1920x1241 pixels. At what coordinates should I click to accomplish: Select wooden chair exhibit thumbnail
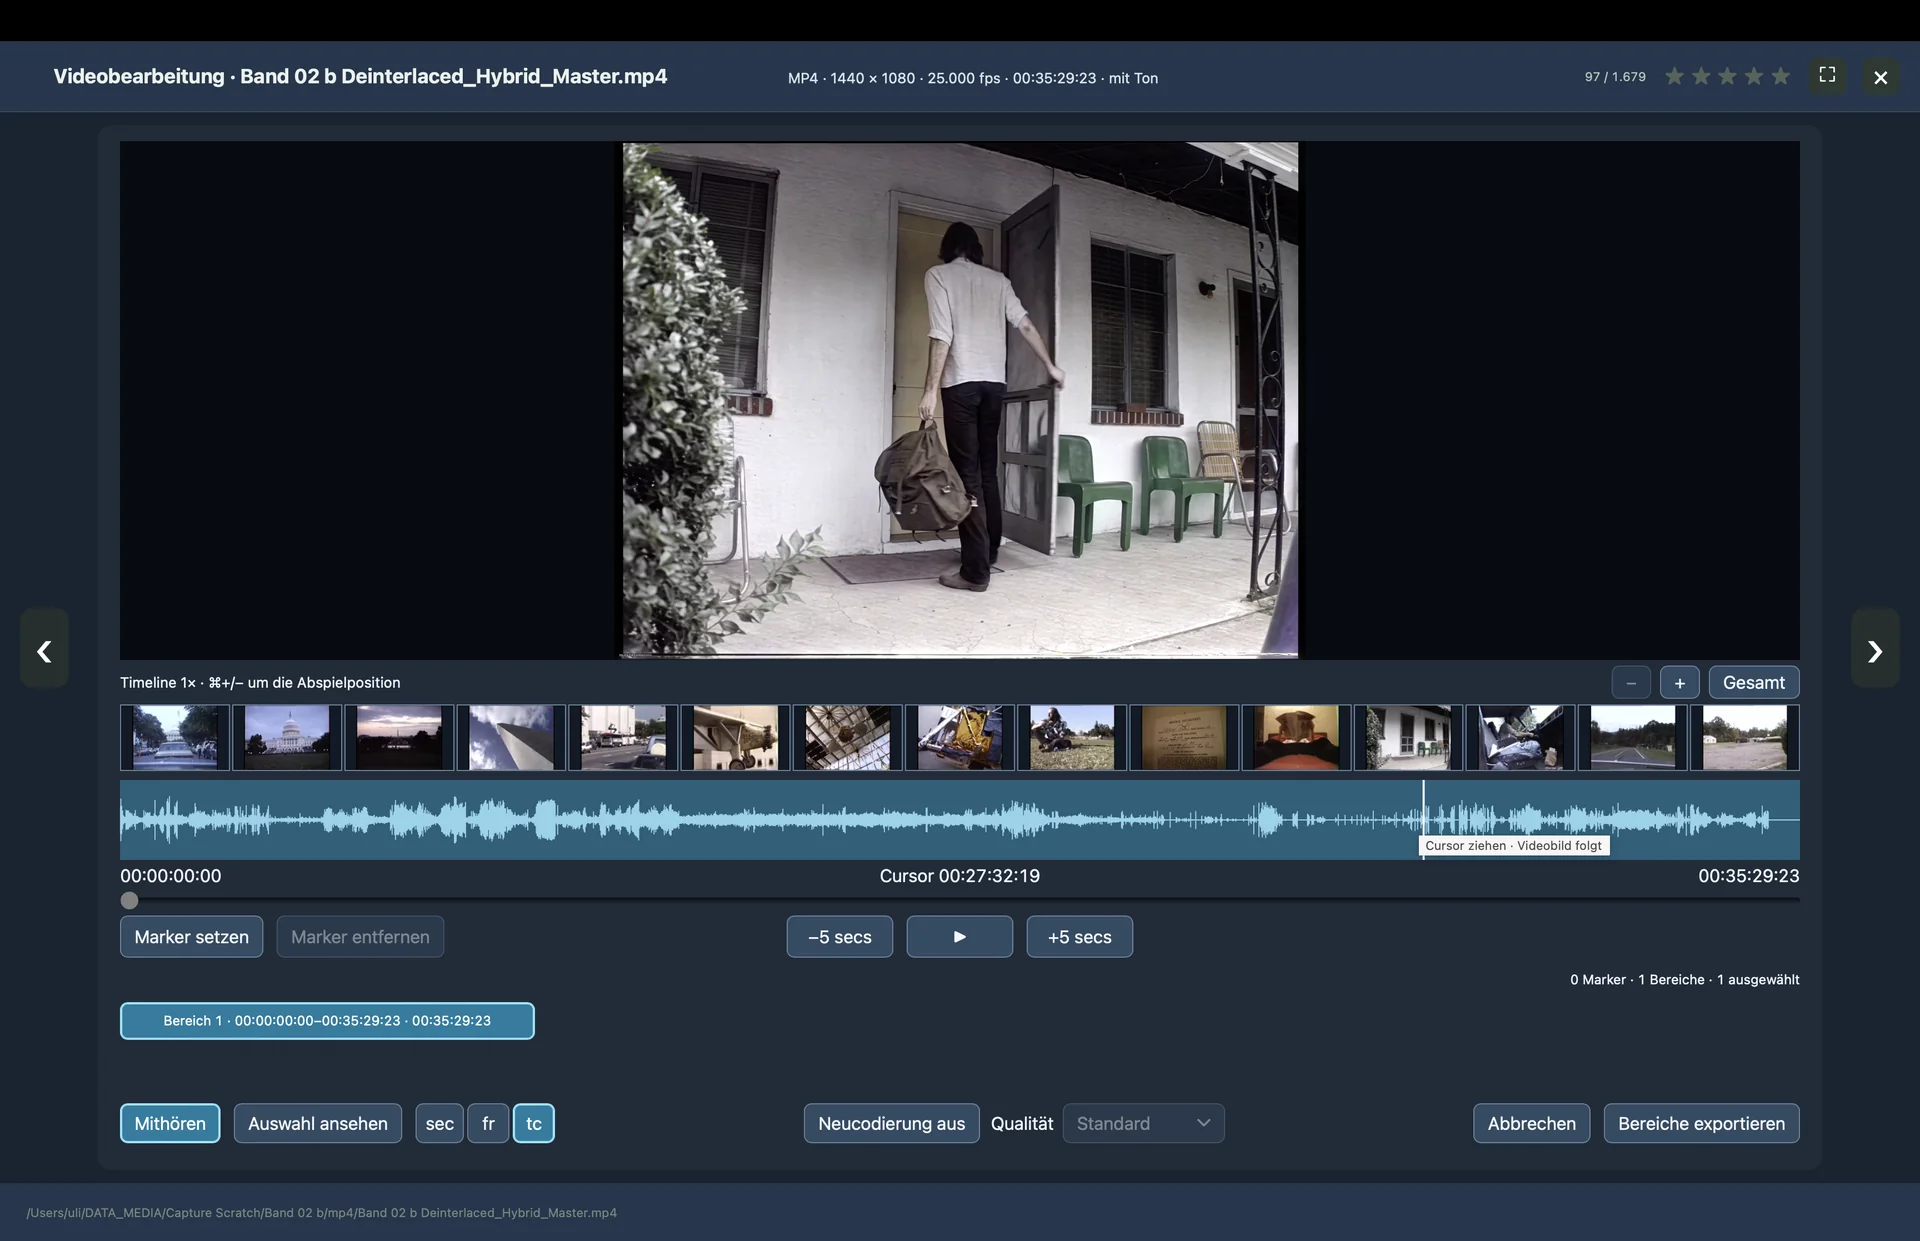(x=1296, y=738)
